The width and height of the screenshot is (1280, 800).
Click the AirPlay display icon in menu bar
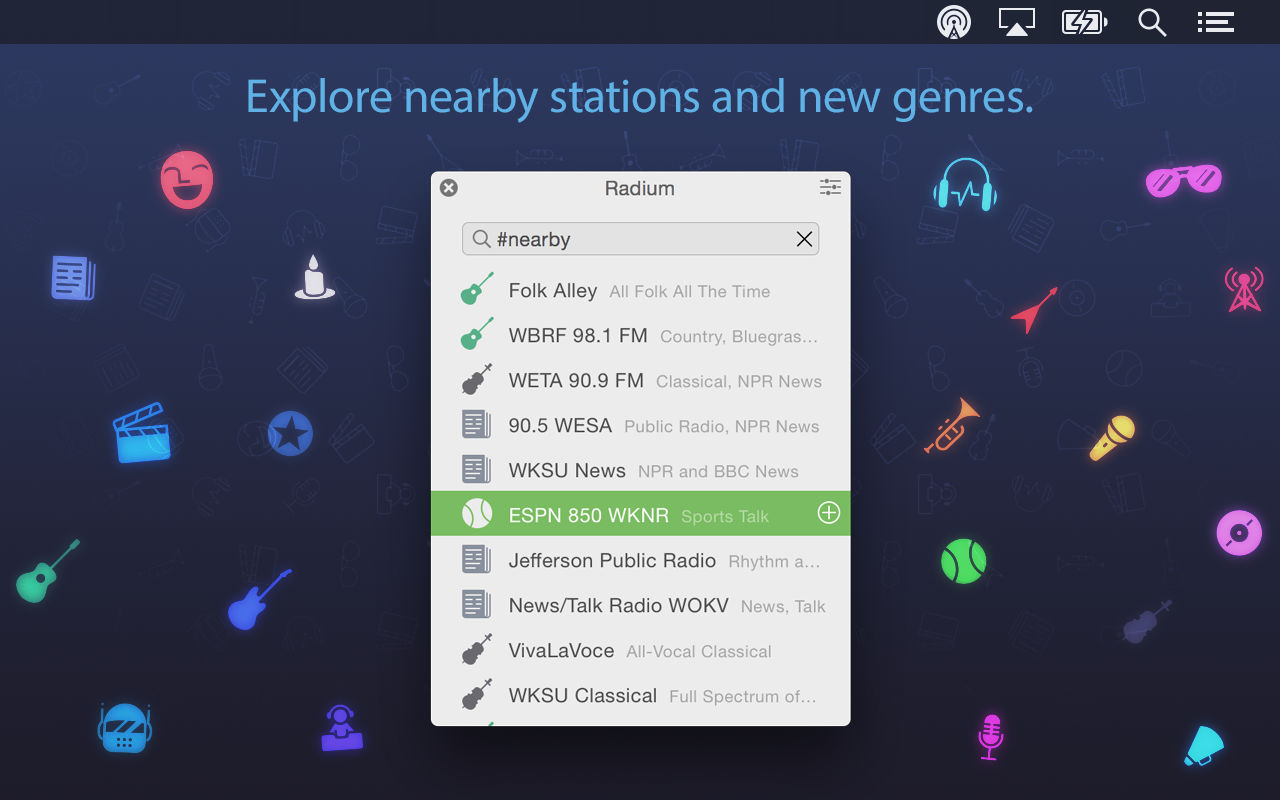click(x=1016, y=22)
